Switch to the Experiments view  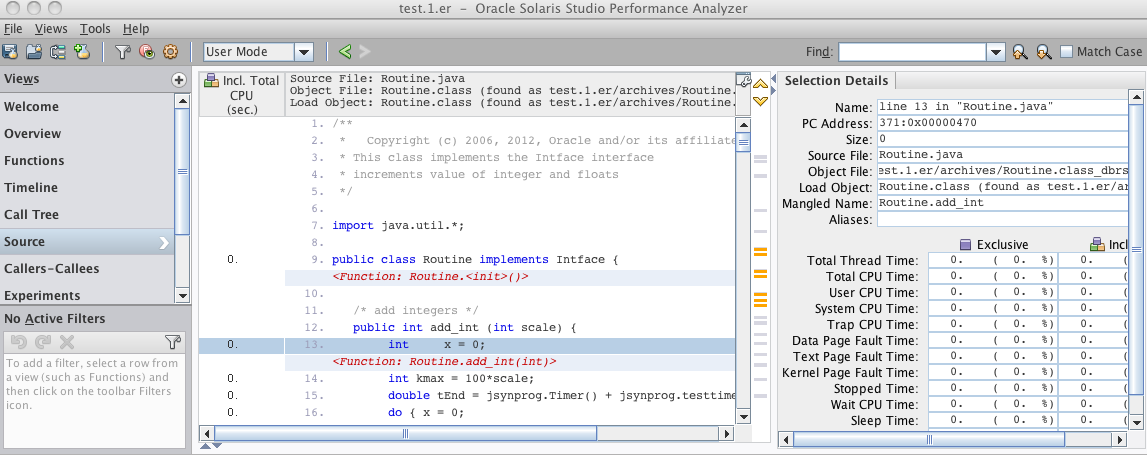coord(87,295)
